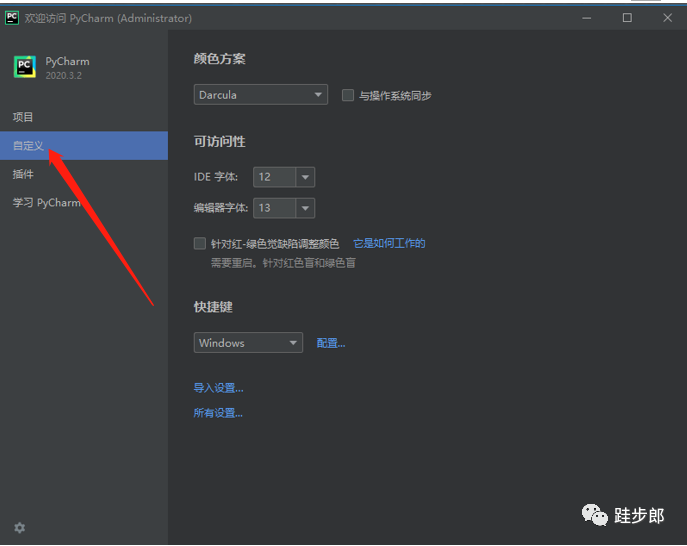Expand the Windows keymap dropdown
687x546 pixels.
point(248,343)
